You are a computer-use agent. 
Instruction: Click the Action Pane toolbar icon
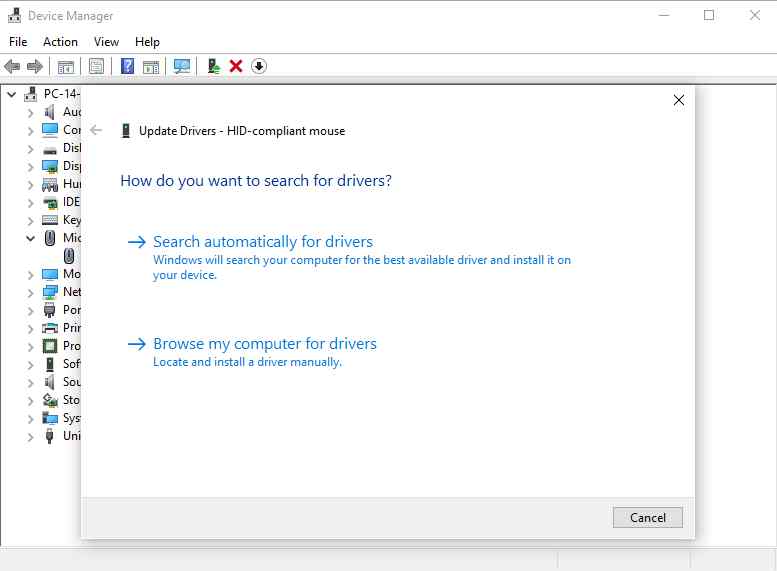click(151, 66)
